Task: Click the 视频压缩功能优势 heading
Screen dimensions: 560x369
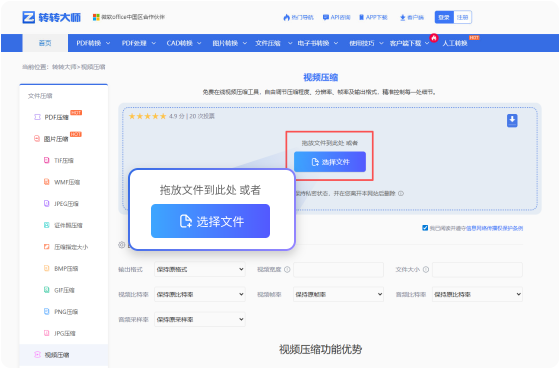Action: pyautogui.click(x=320, y=349)
